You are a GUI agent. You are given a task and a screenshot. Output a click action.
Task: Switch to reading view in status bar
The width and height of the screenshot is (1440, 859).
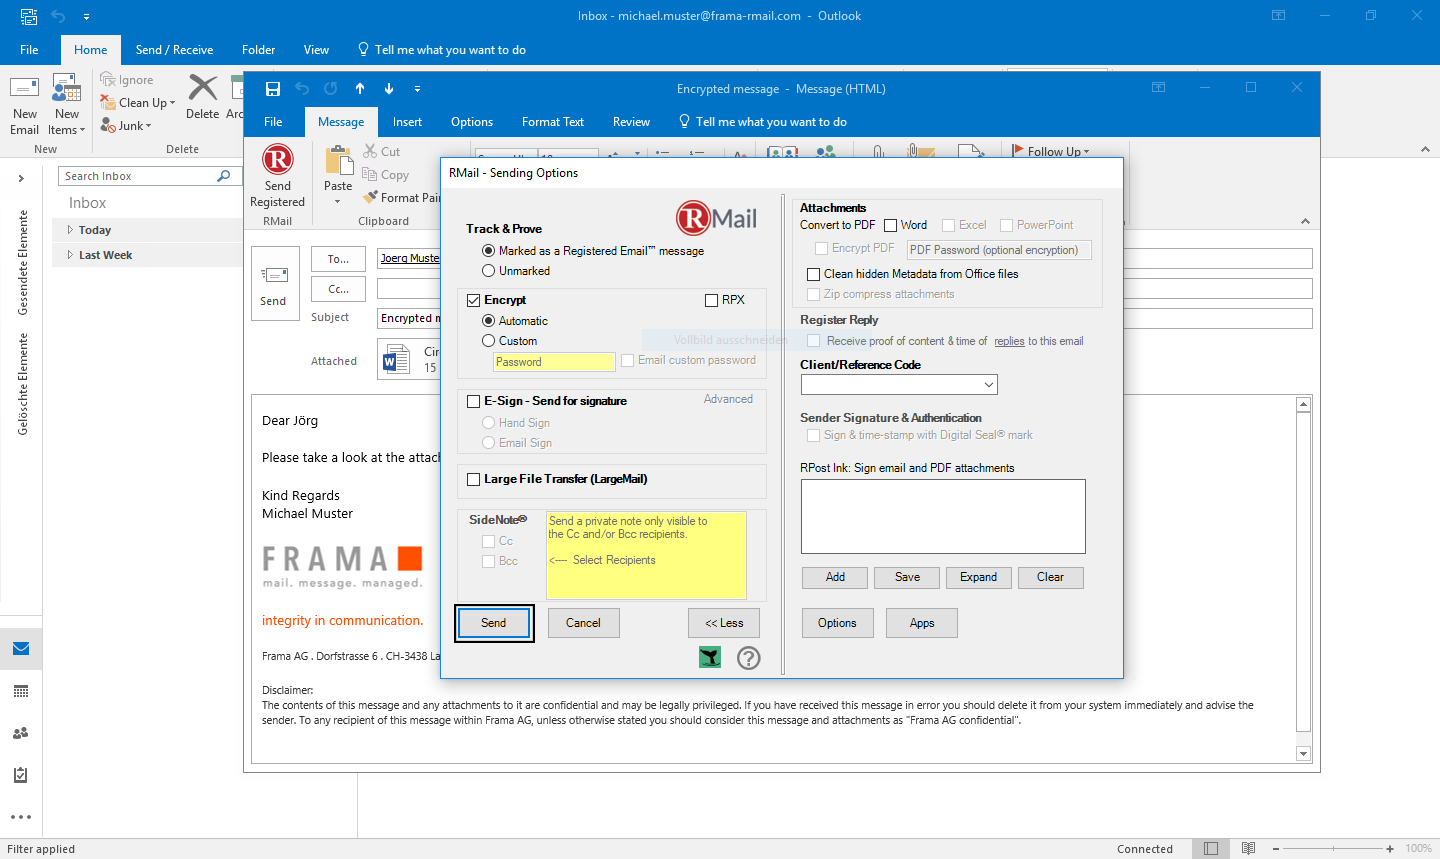tap(1249, 849)
